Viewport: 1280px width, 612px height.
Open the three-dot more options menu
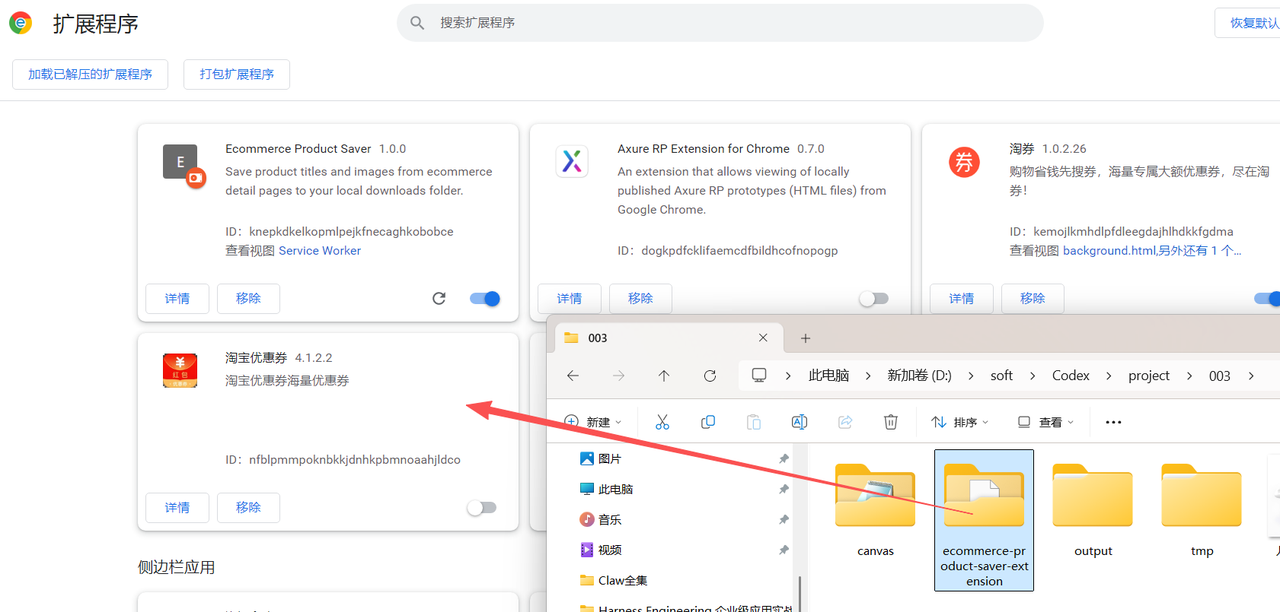[x=1113, y=422]
